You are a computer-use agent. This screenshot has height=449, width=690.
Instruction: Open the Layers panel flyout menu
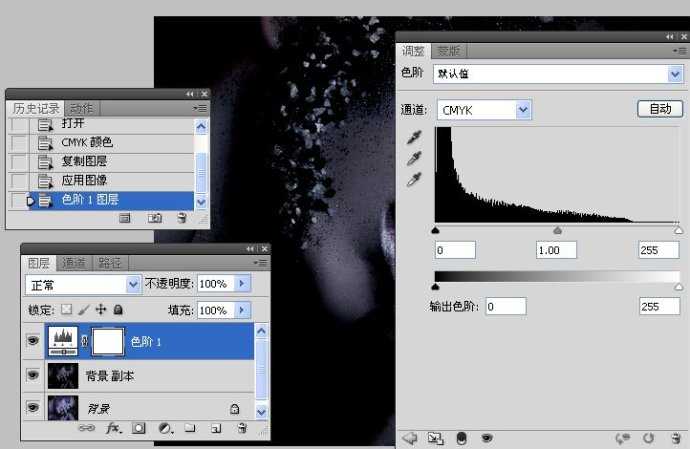tap(261, 263)
